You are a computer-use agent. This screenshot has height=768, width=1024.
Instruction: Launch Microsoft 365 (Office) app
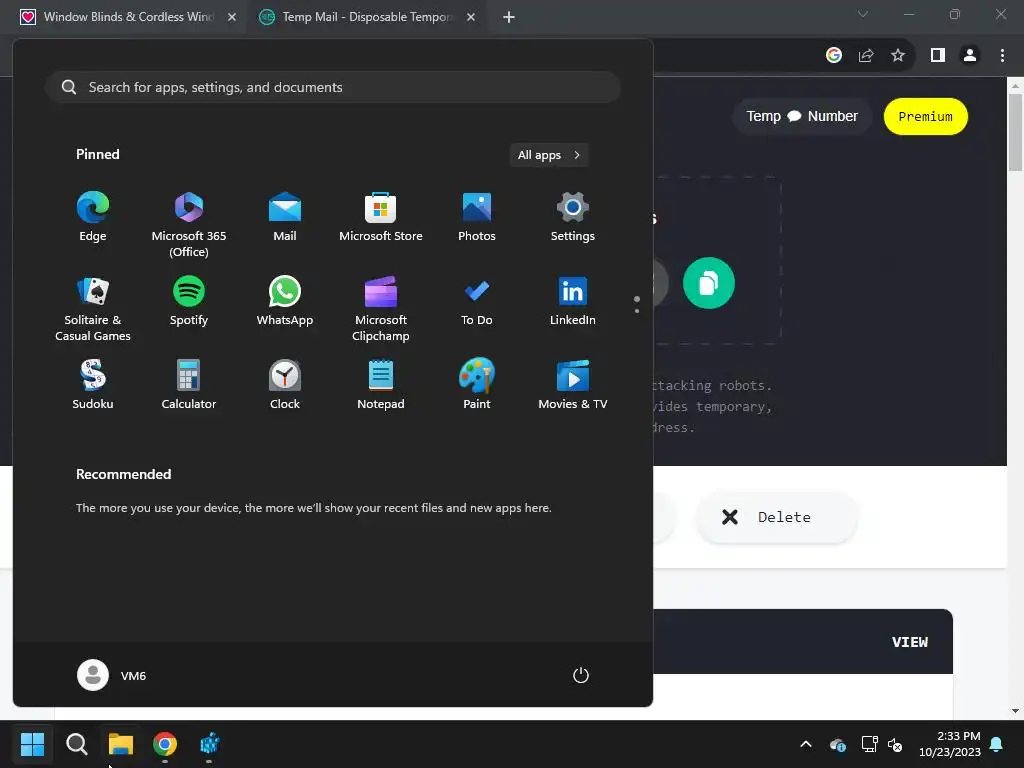[189, 225]
